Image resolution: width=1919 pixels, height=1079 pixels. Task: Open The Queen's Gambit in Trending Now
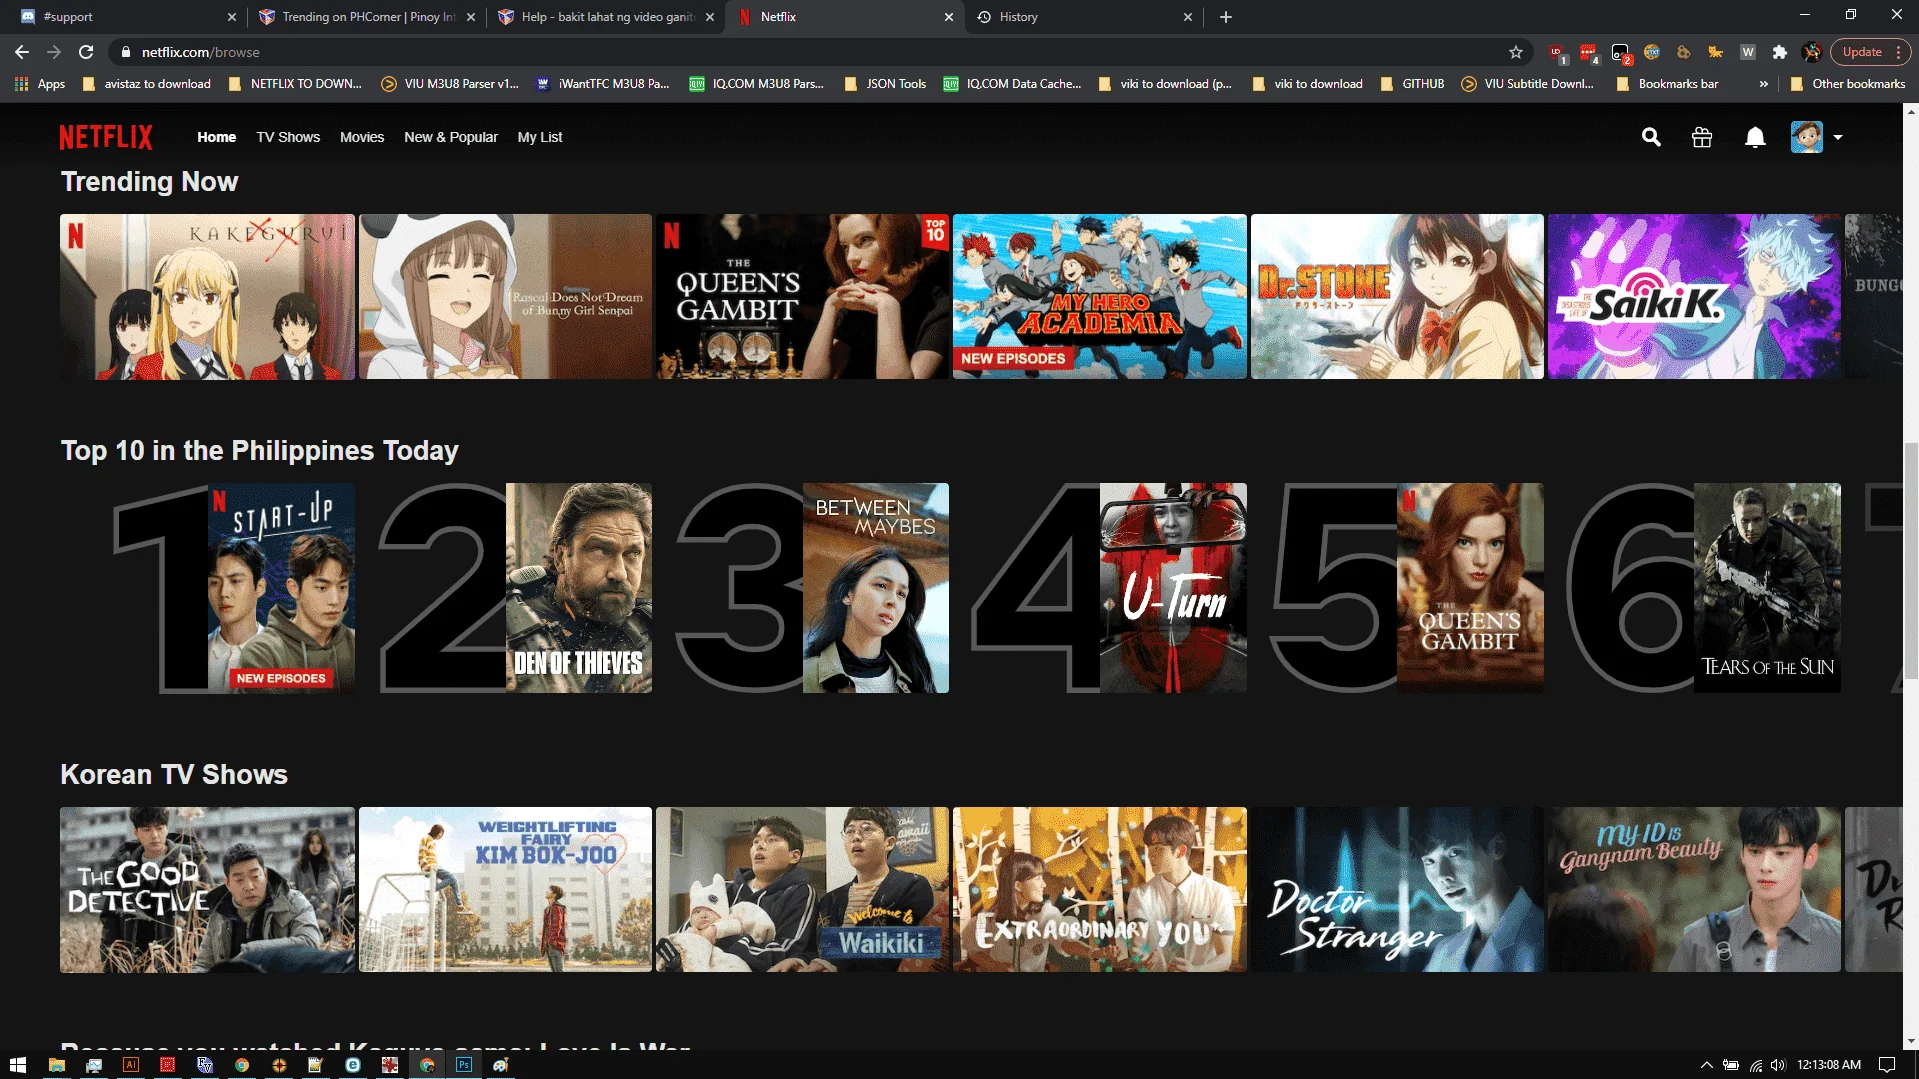(802, 296)
